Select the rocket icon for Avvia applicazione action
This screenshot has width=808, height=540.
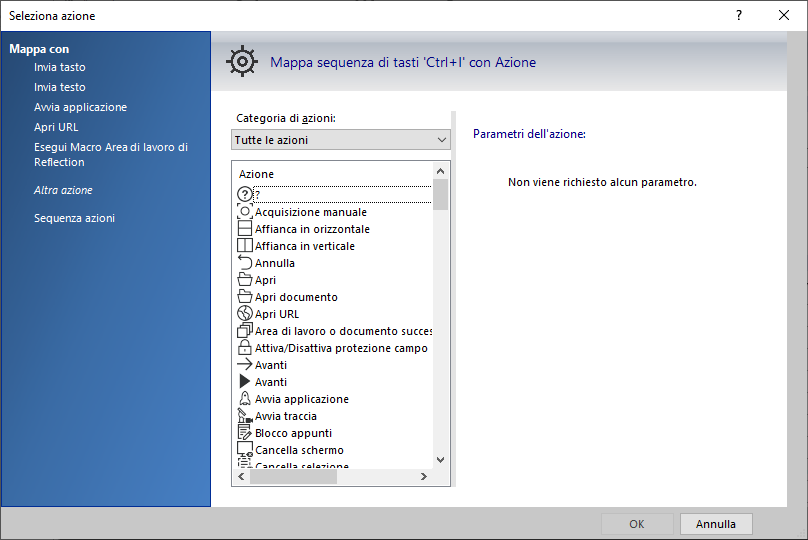tap(244, 399)
